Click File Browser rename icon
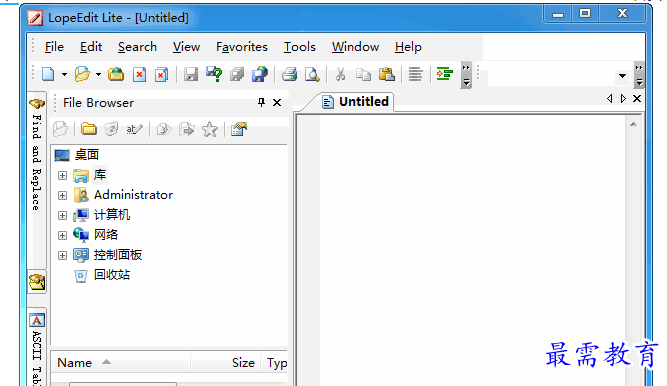The height and width of the screenshot is (386, 667). 134,129
